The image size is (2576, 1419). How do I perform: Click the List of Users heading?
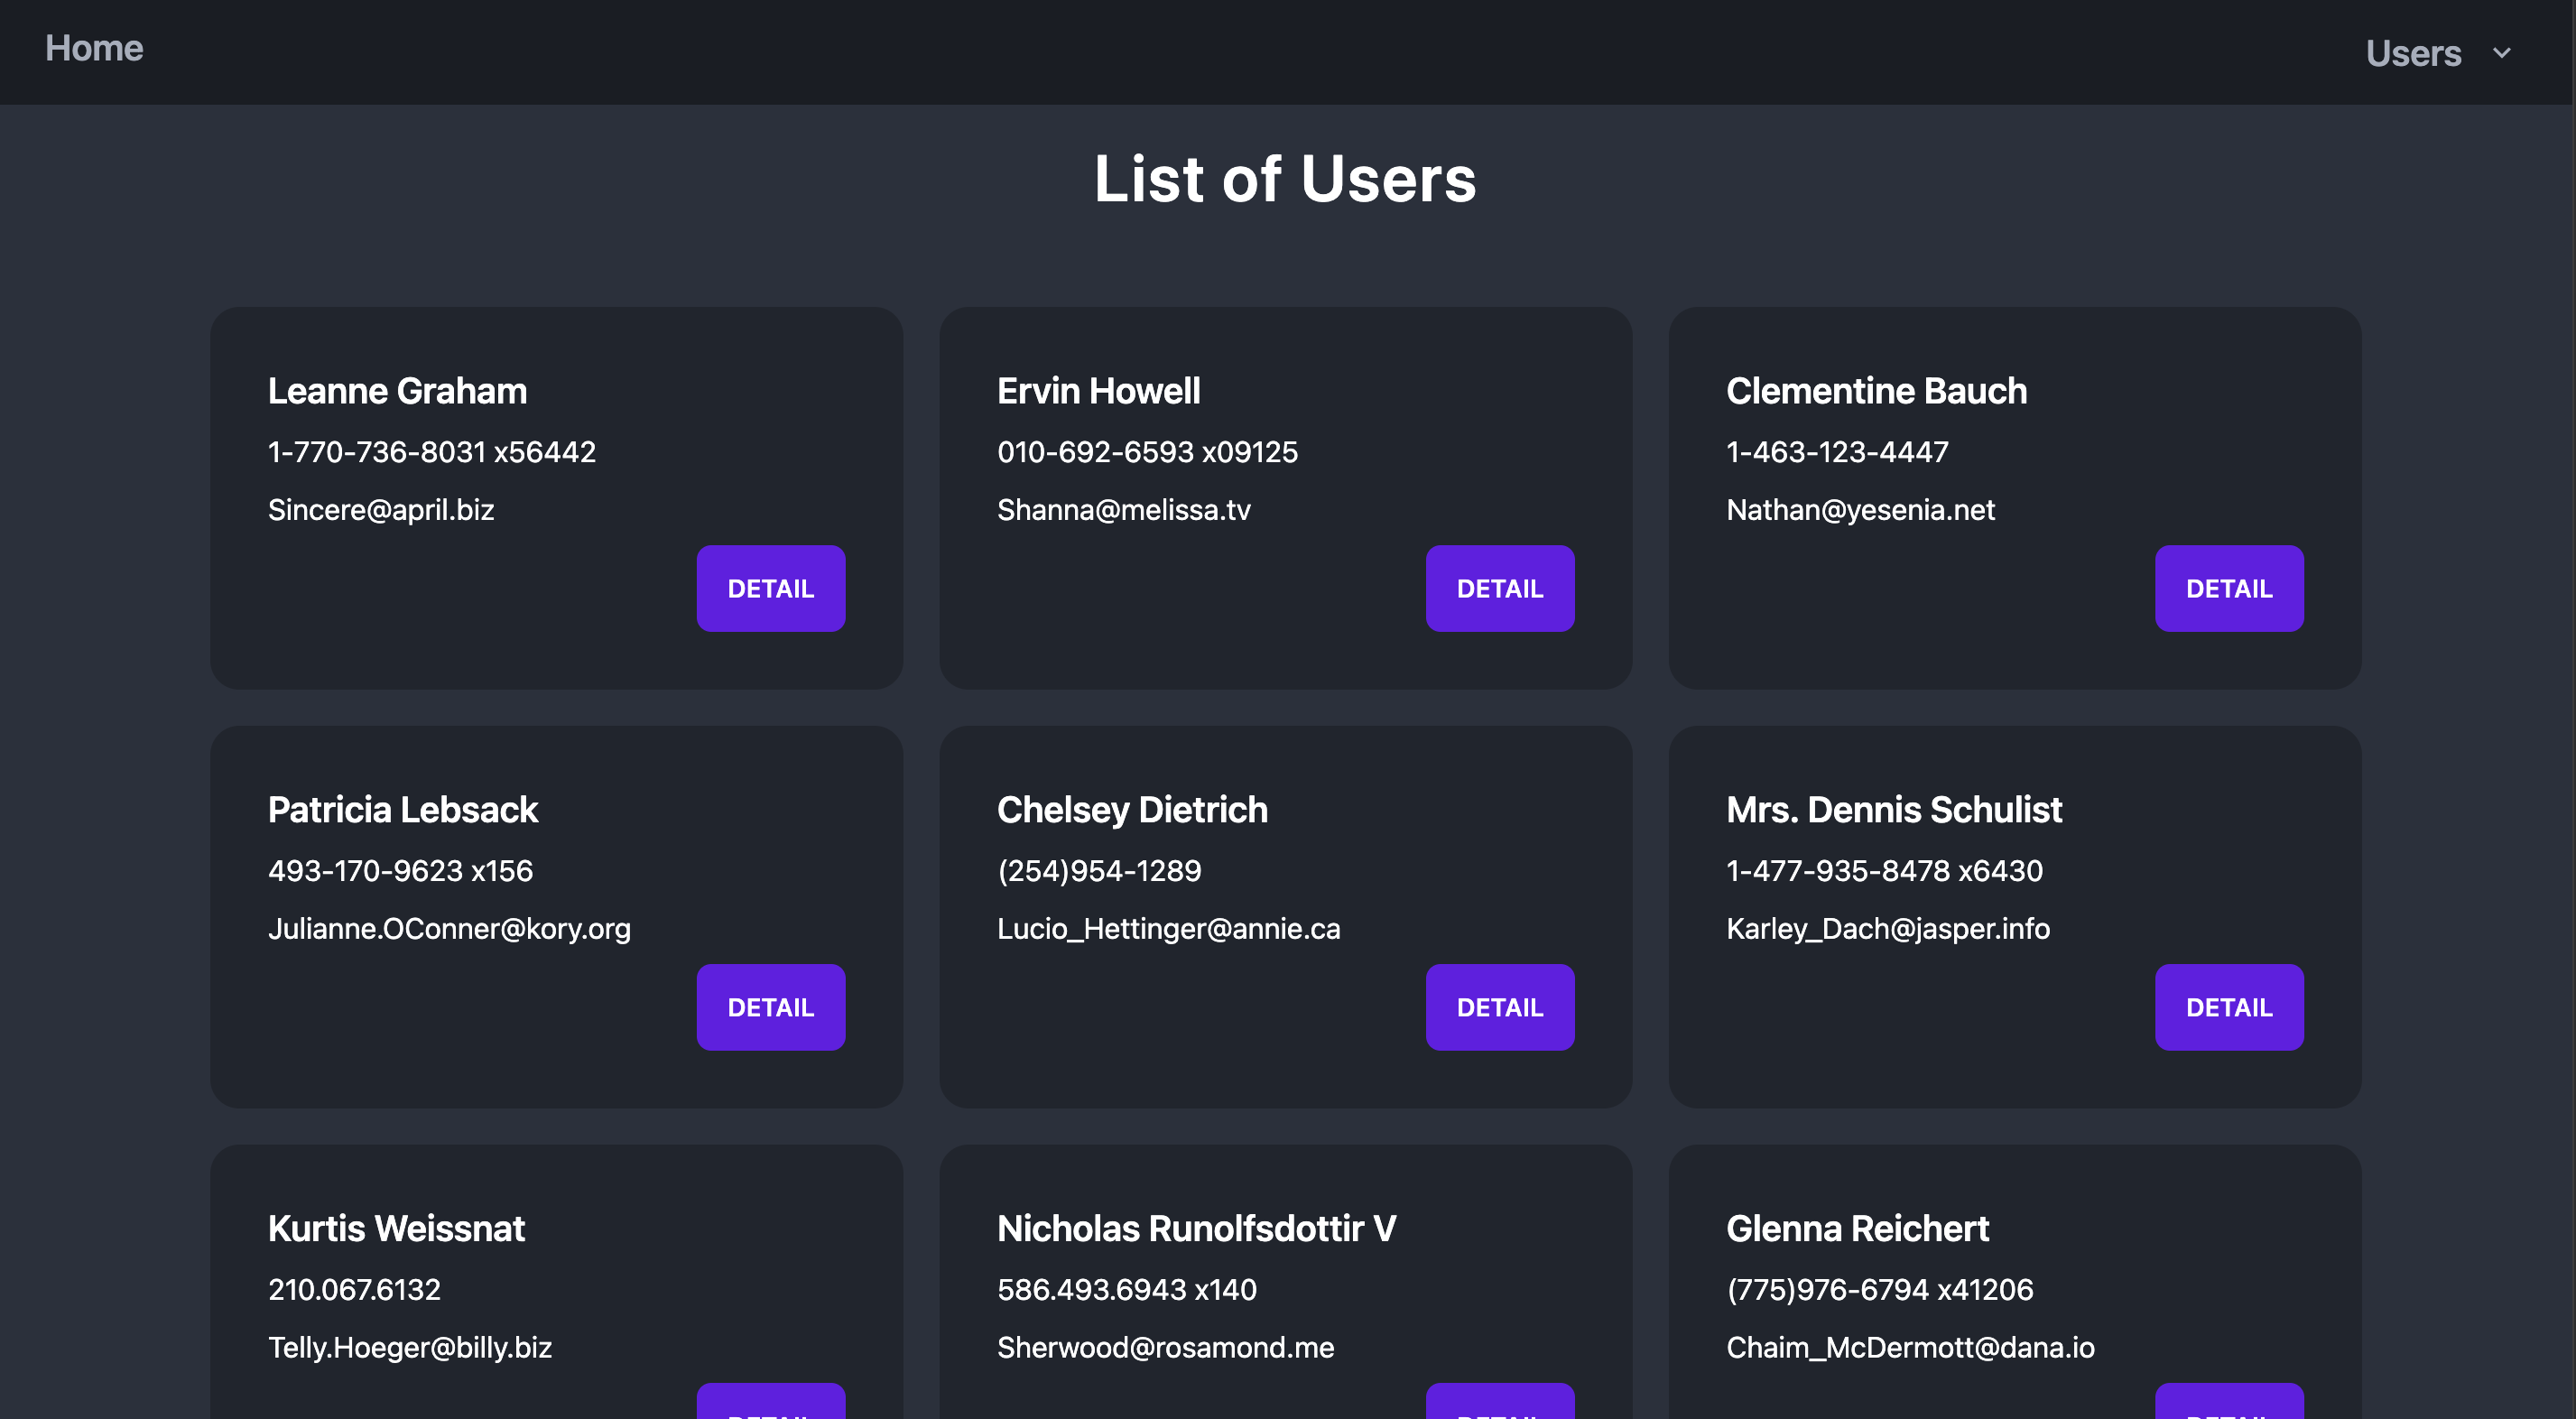[1285, 179]
